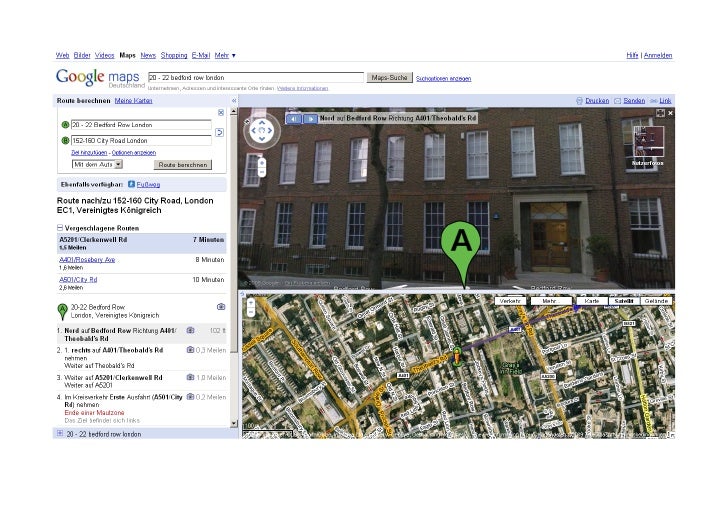Image resolution: width=728 pixels, height=514 pixels.
Task: Click the directions panel scroll down arrow
Action: (234, 423)
